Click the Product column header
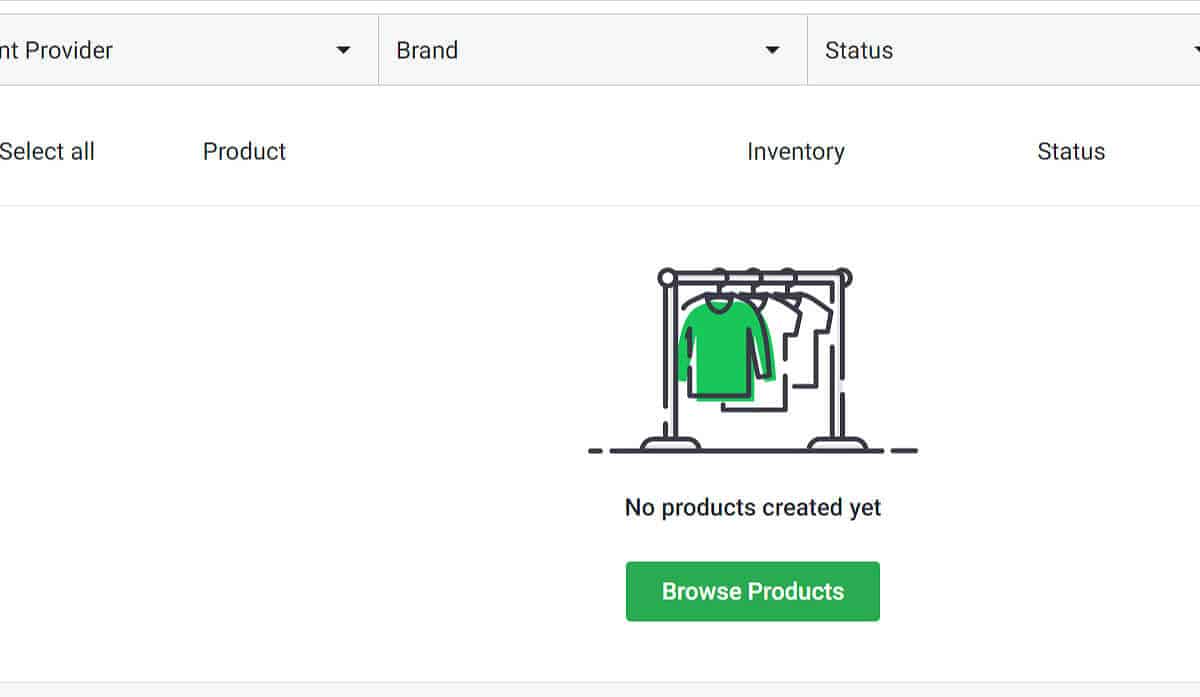 coord(244,151)
